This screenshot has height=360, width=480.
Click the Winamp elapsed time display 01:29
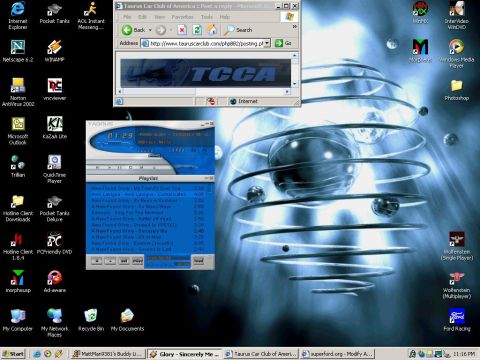click(119, 135)
